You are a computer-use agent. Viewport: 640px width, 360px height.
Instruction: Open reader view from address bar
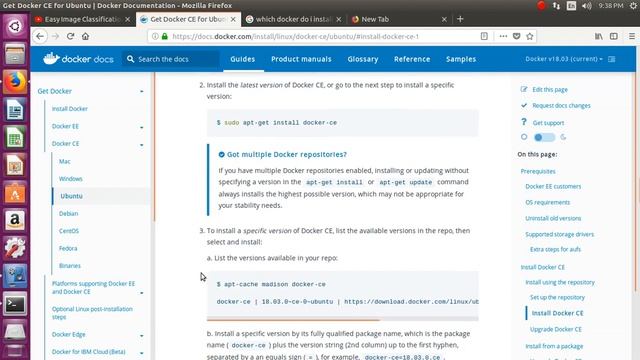click(x=484, y=36)
